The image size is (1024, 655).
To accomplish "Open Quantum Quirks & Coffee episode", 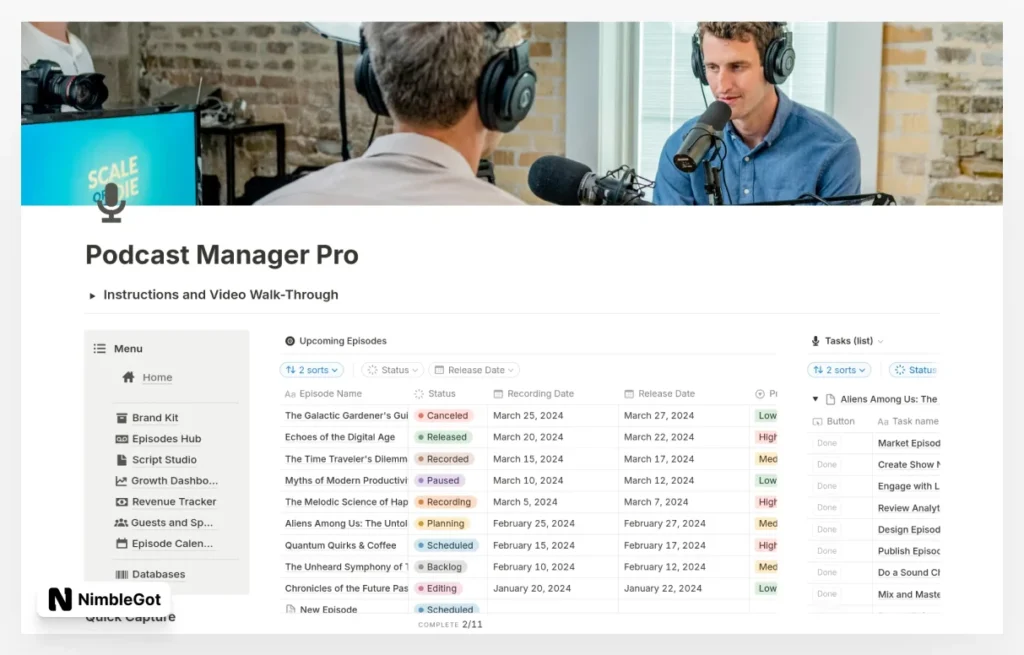I will click(340, 545).
